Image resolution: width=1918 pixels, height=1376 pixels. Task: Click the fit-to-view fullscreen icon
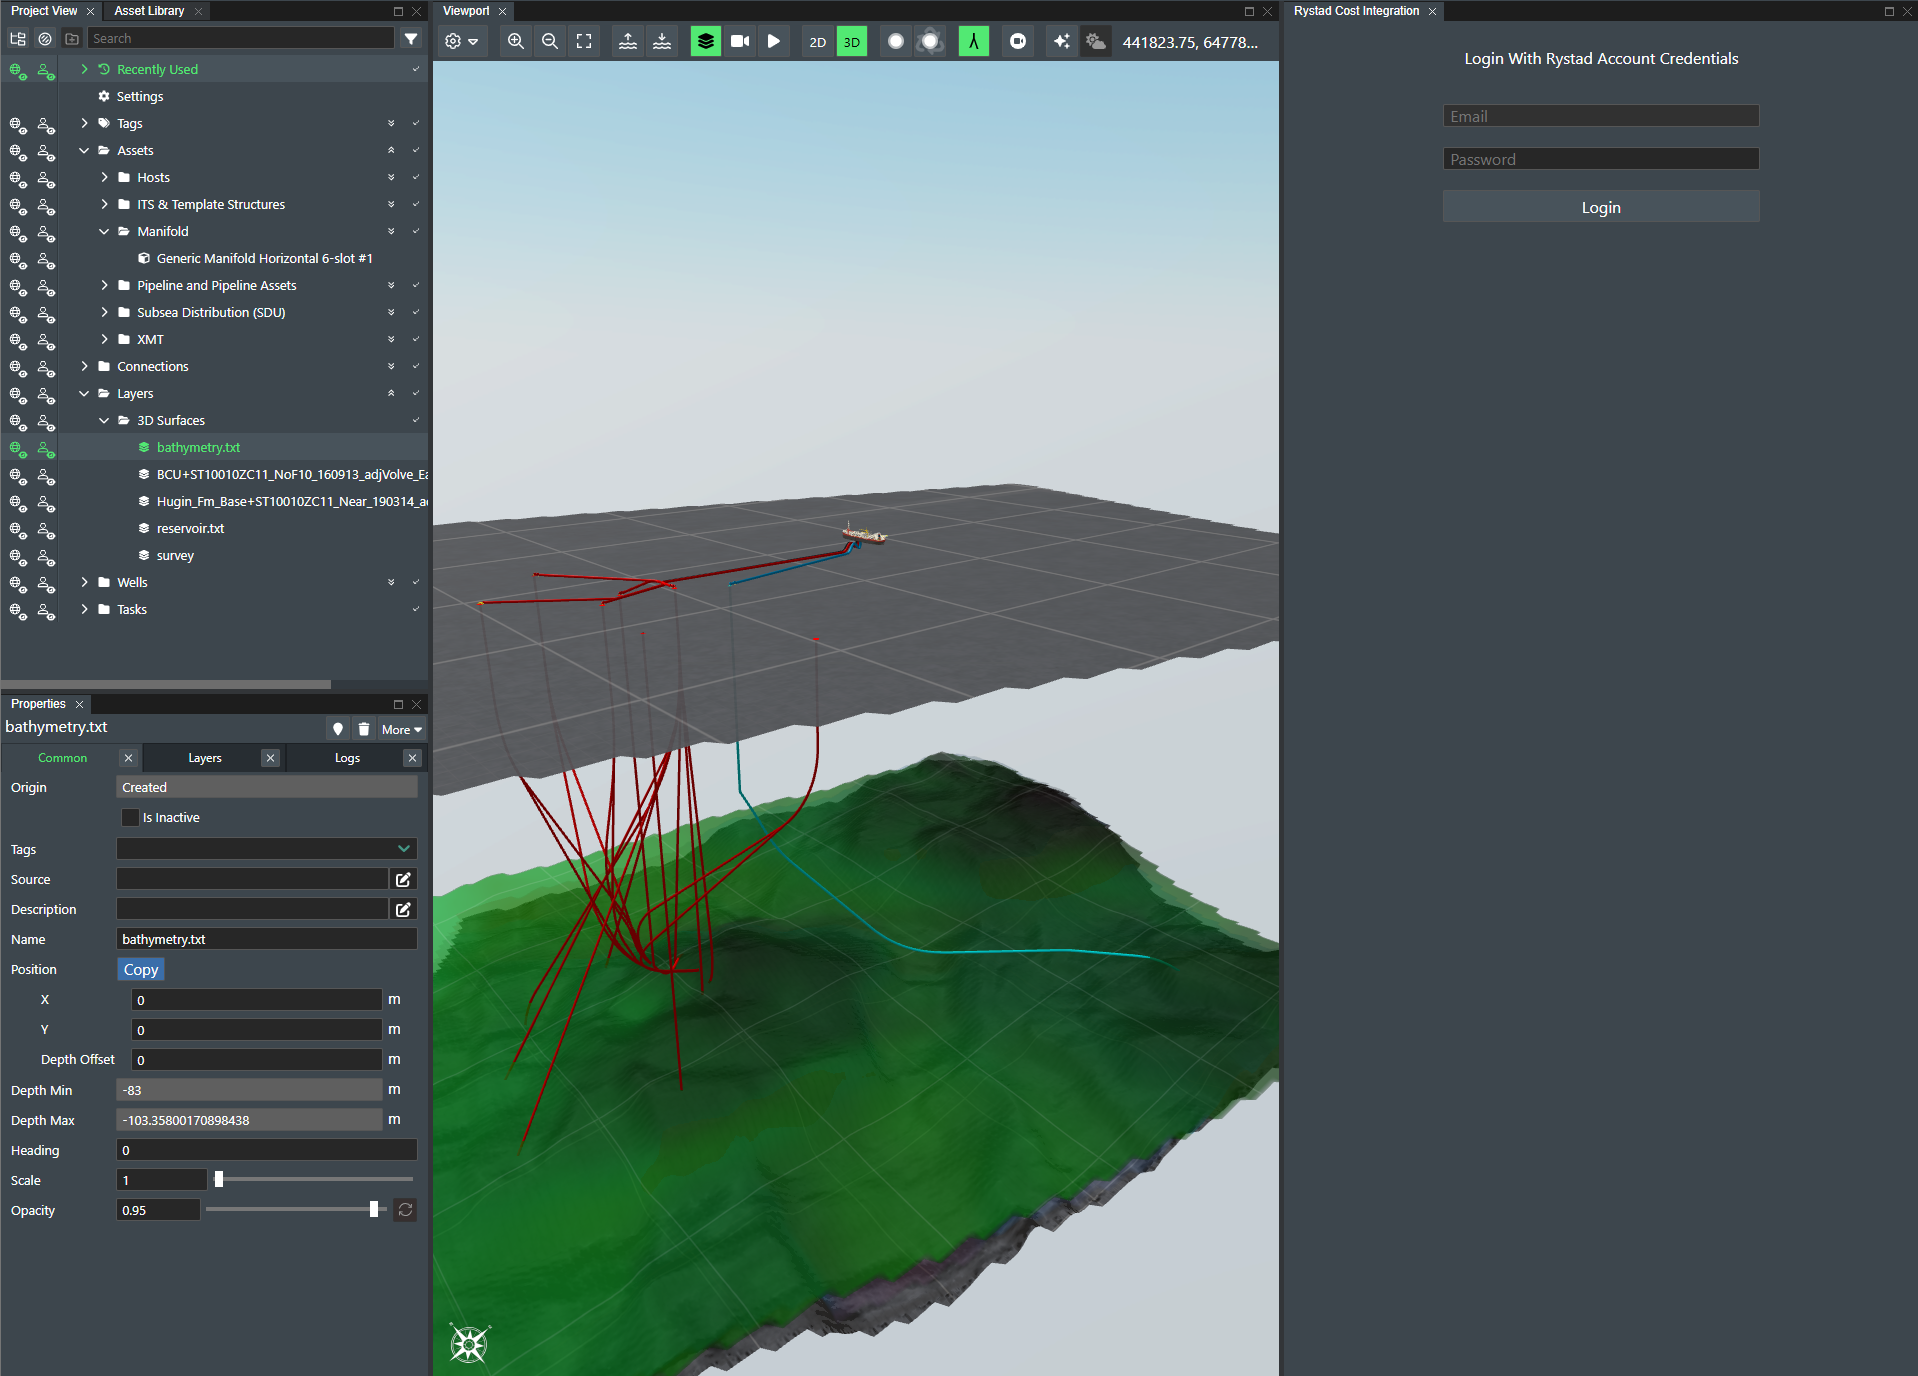click(x=584, y=42)
